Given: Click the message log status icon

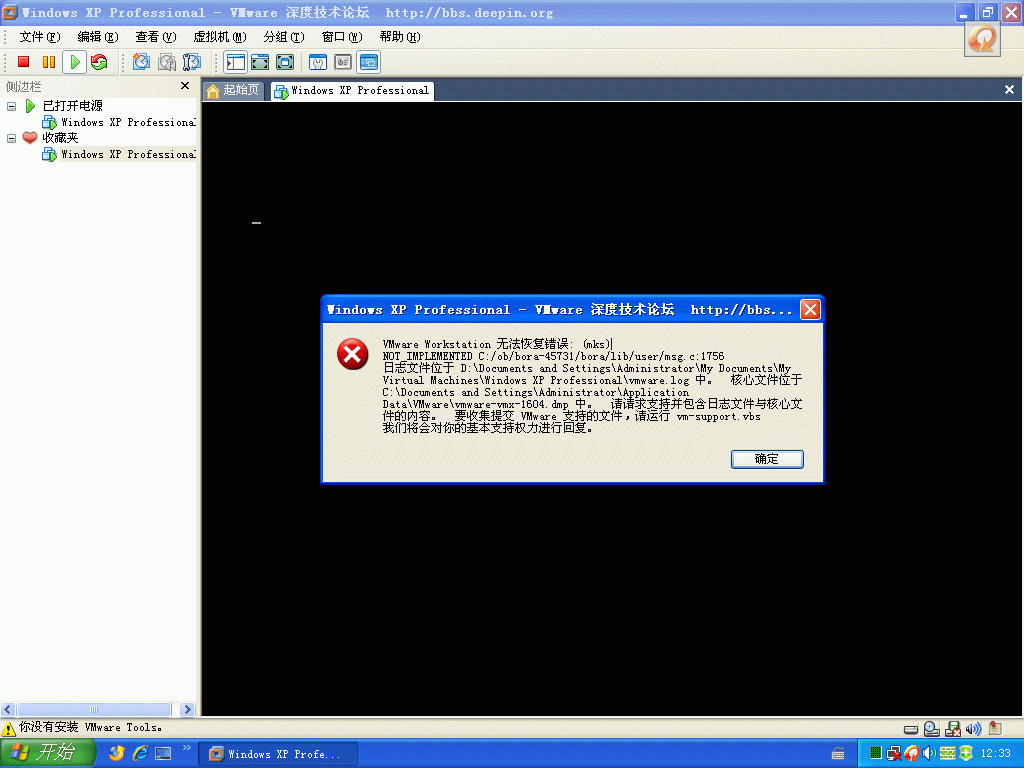Looking at the screenshot, I should click(995, 728).
